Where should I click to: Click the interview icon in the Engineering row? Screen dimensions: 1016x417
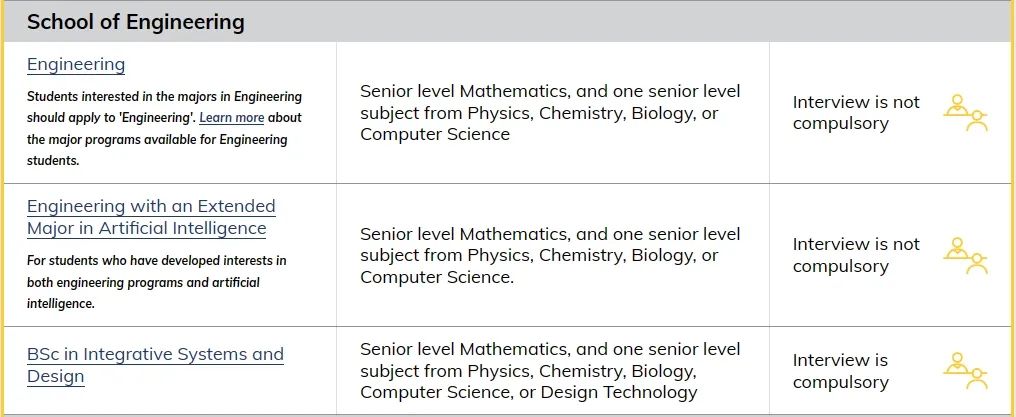965,113
